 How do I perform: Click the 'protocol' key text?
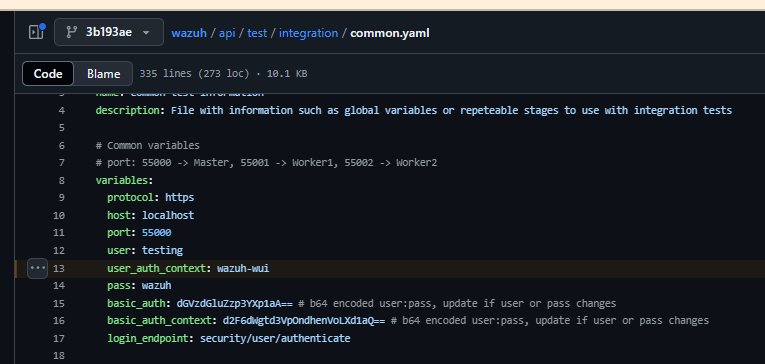pyautogui.click(x=130, y=198)
